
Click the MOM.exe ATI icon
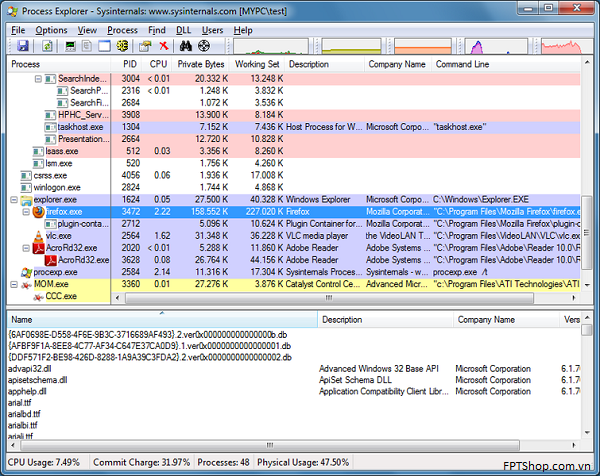click(26, 285)
